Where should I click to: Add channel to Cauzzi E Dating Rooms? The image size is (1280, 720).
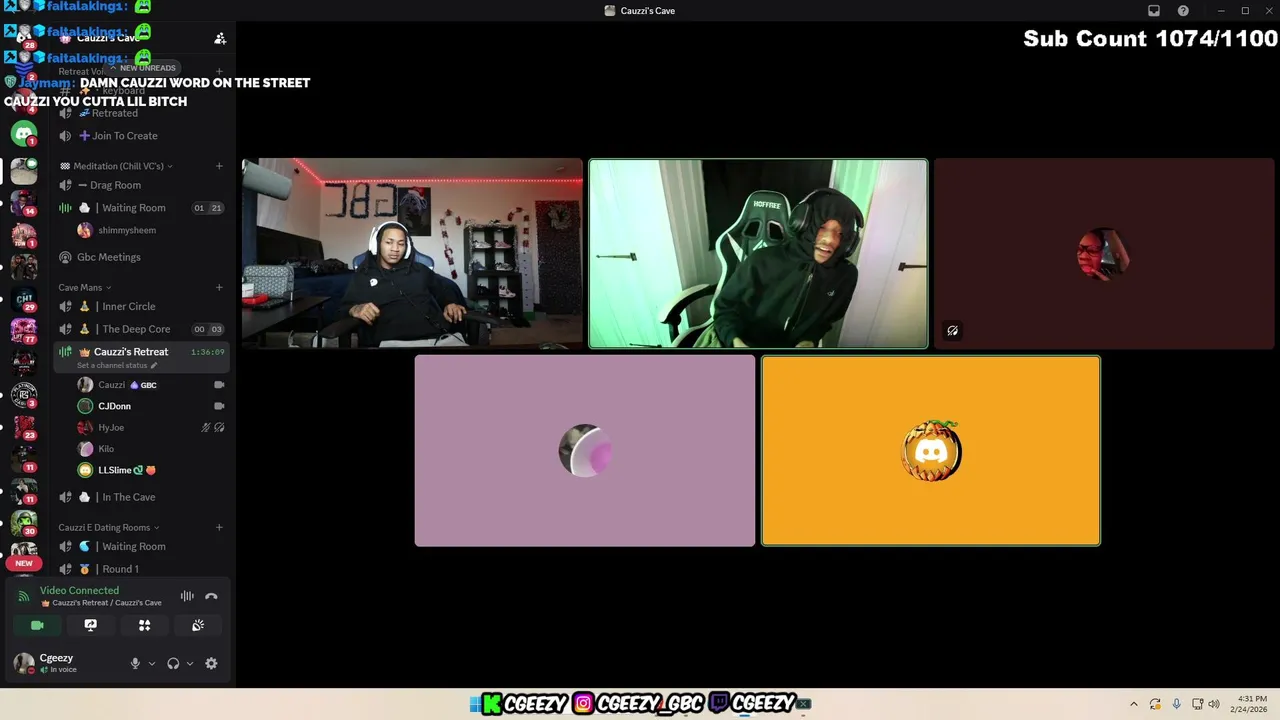point(219,527)
